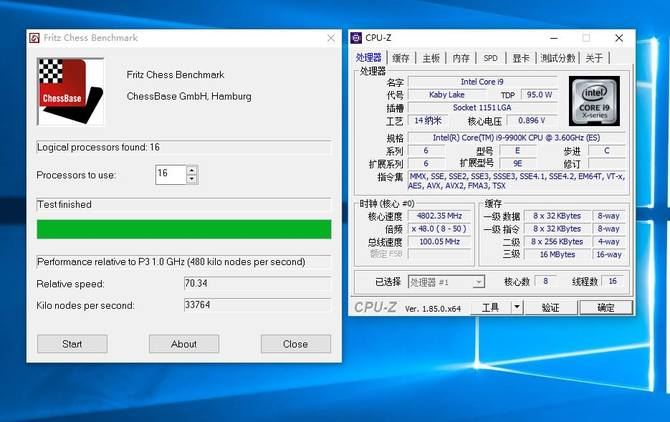The height and width of the screenshot is (422, 670).
Task: Open the 显卡 tab in CPU-Z
Action: click(x=520, y=58)
